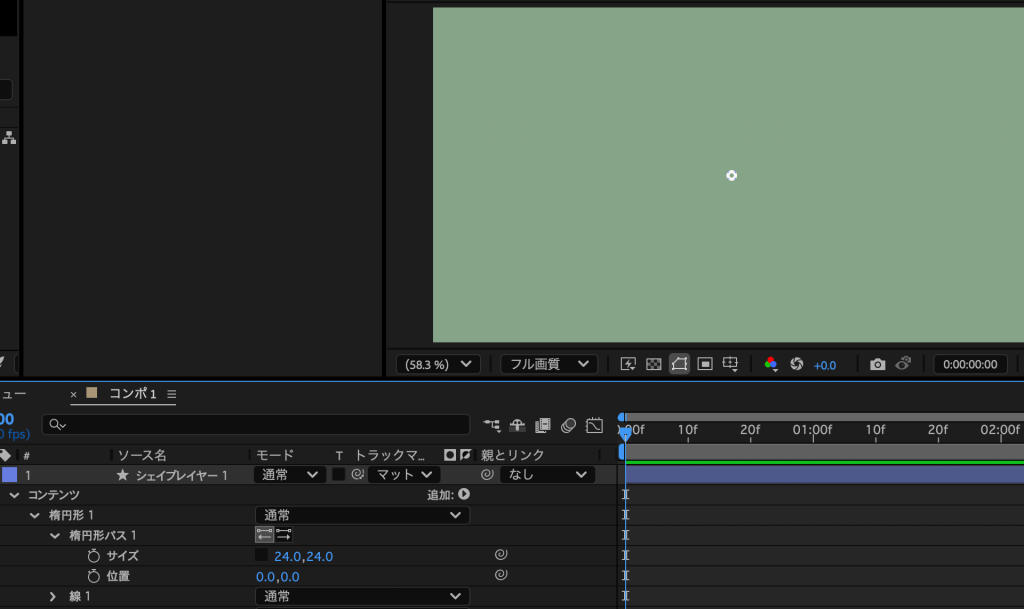
Task: Click the timeline layer search field
Action: click(262, 425)
